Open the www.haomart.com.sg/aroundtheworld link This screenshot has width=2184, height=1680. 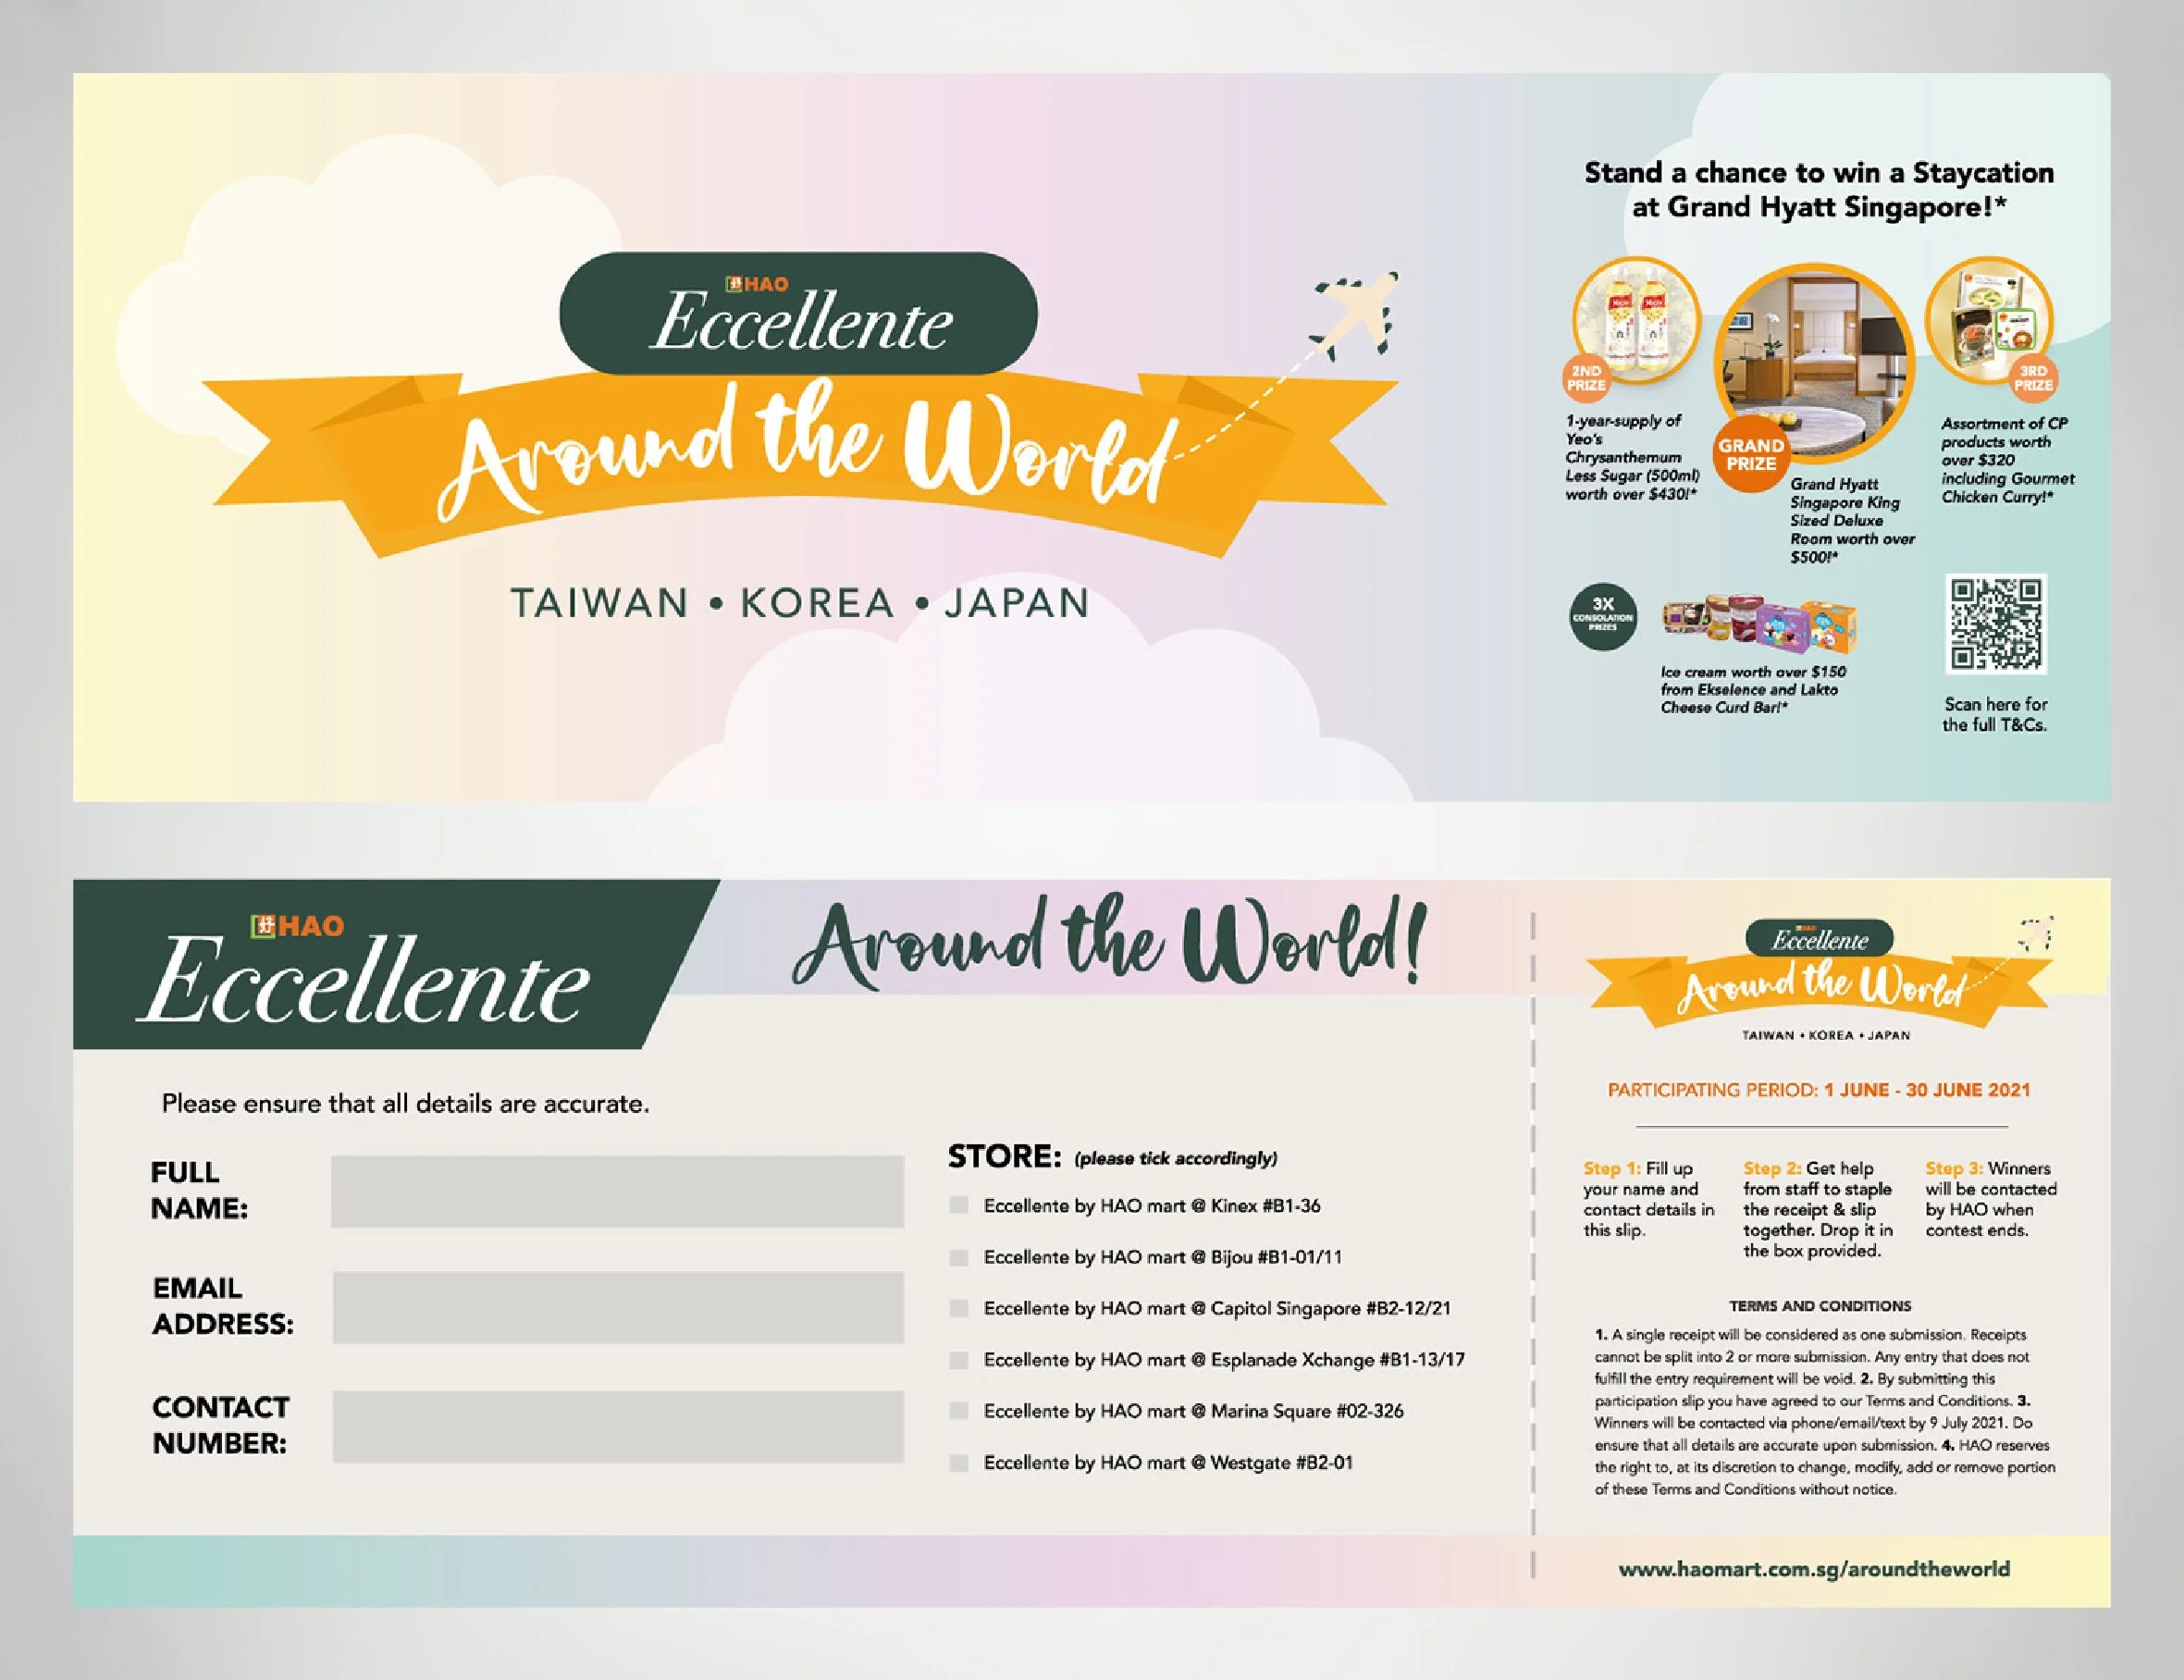click(x=1814, y=1569)
